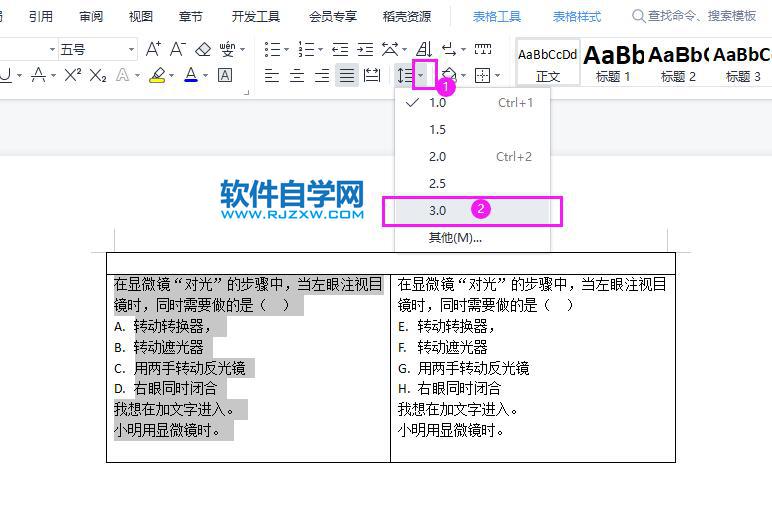Image resolution: width=772 pixels, height=518 pixels.
Task: Apply yellow highlighter to text
Action: tap(158, 75)
